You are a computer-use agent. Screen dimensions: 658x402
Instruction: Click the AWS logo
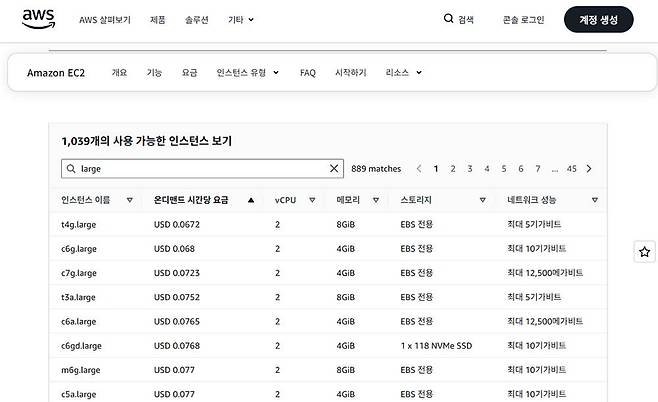38,19
